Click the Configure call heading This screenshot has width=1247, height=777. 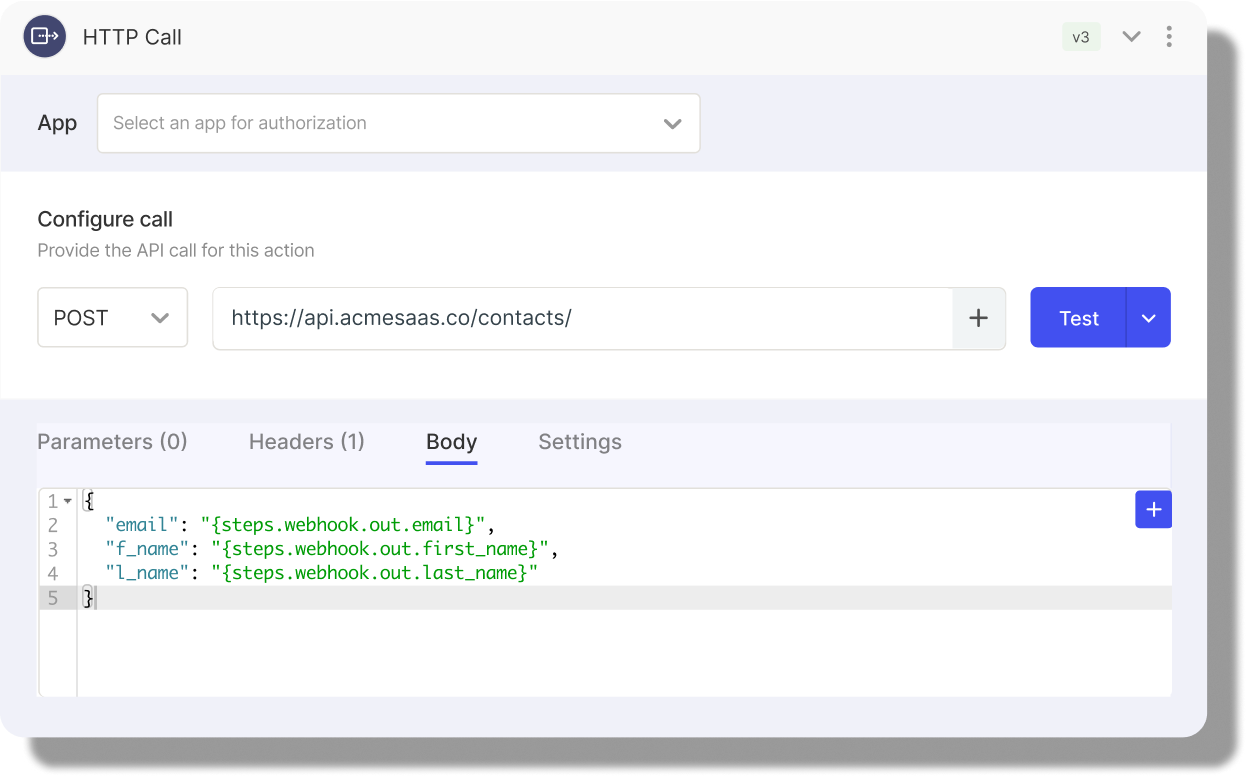(x=105, y=219)
